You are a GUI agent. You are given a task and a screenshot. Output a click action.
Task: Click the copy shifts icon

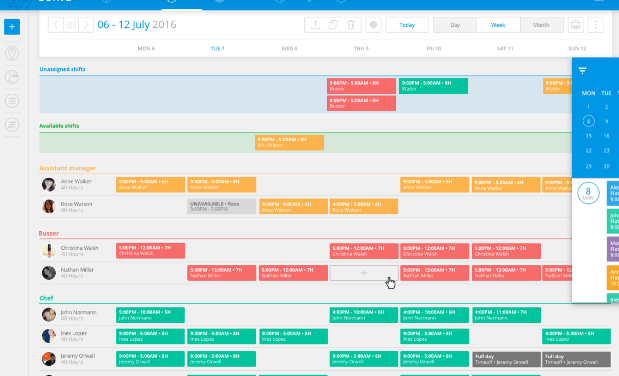333,25
